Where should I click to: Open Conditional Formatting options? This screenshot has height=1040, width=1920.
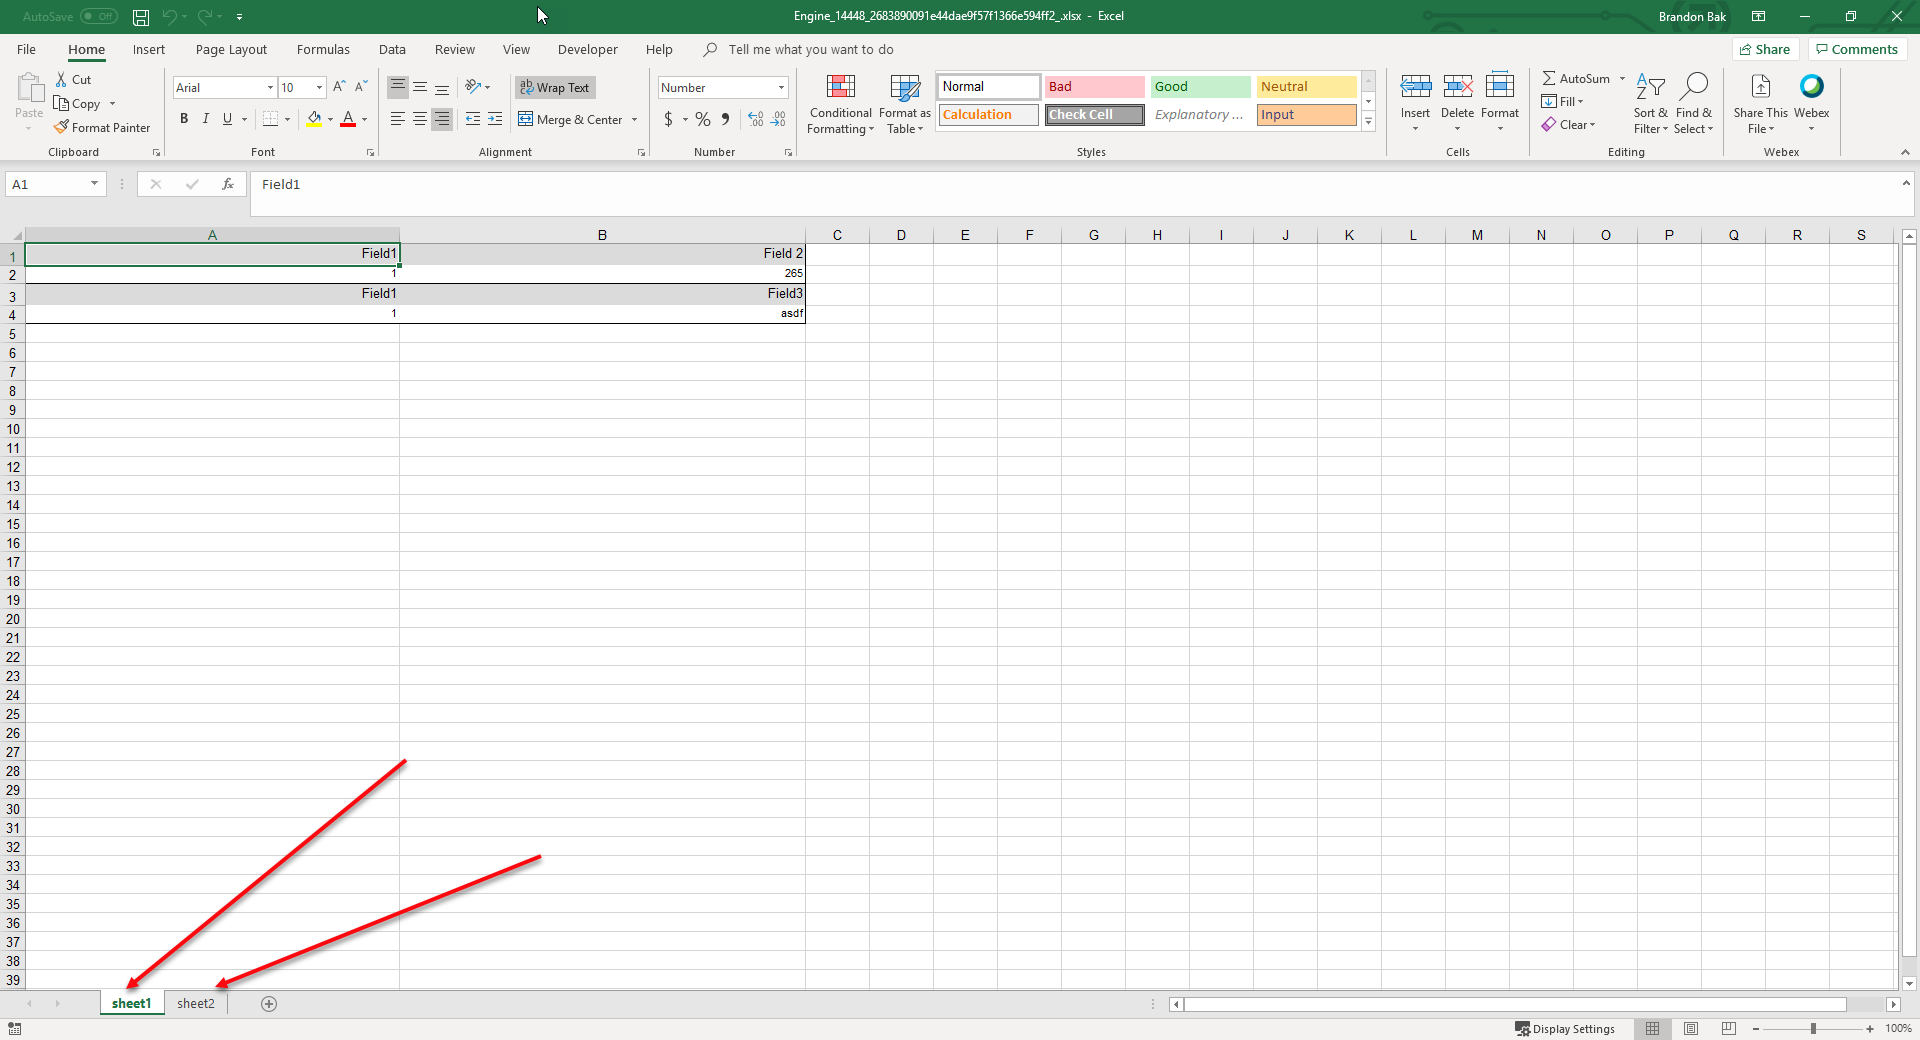pos(840,103)
